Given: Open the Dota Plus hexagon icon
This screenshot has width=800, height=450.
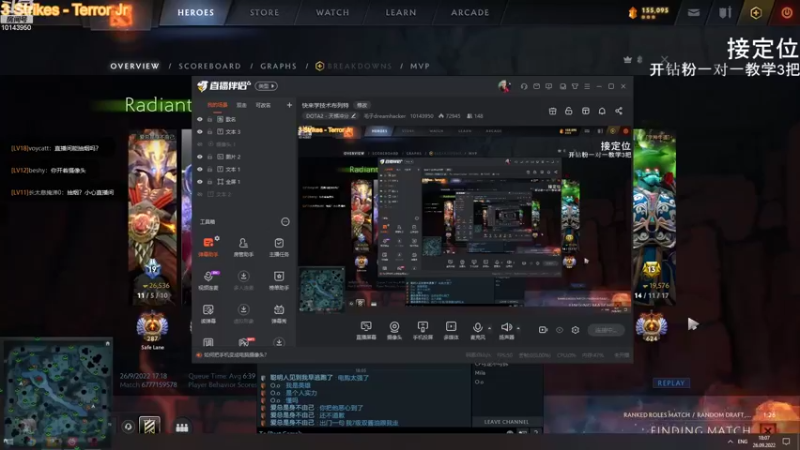Looking at the screenshot, I should coord(756,13).
